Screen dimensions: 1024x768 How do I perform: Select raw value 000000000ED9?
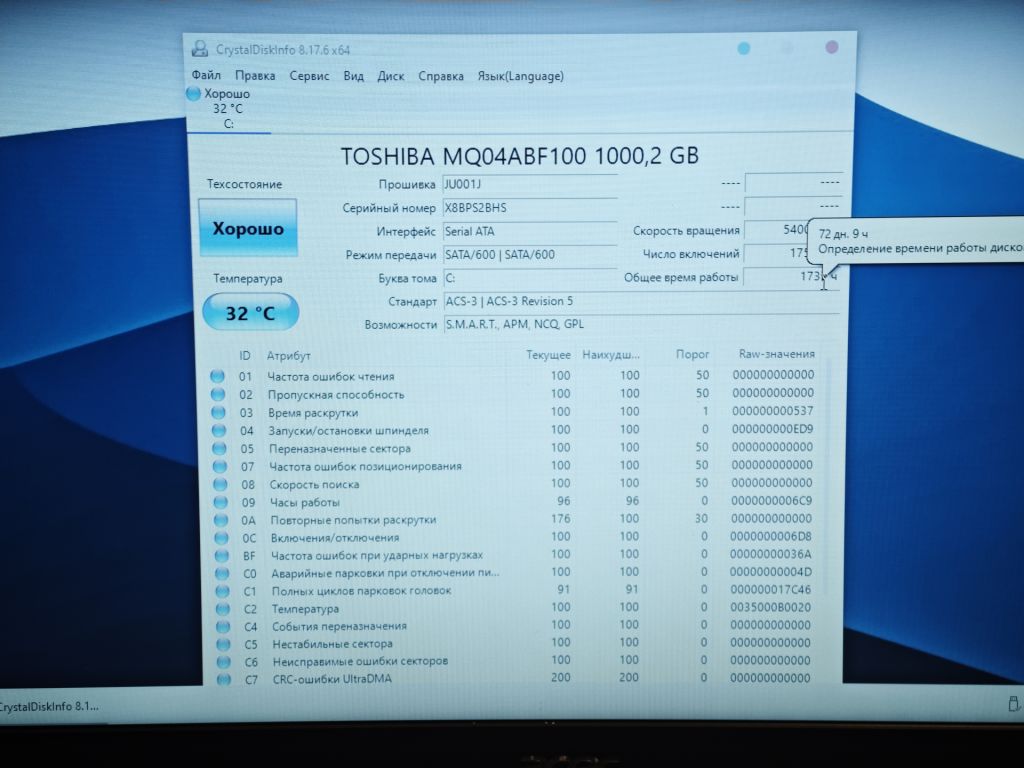[773, 429]
